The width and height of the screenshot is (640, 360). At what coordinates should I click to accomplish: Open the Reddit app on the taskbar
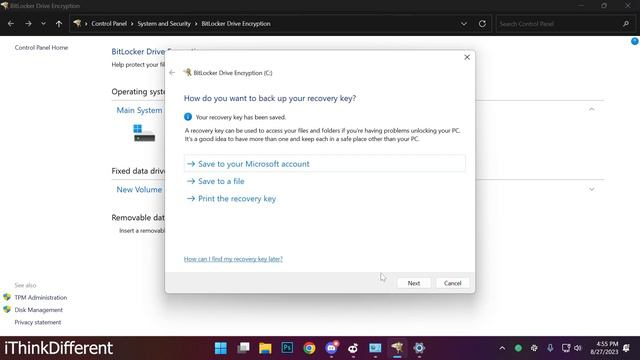click(353, 348)
